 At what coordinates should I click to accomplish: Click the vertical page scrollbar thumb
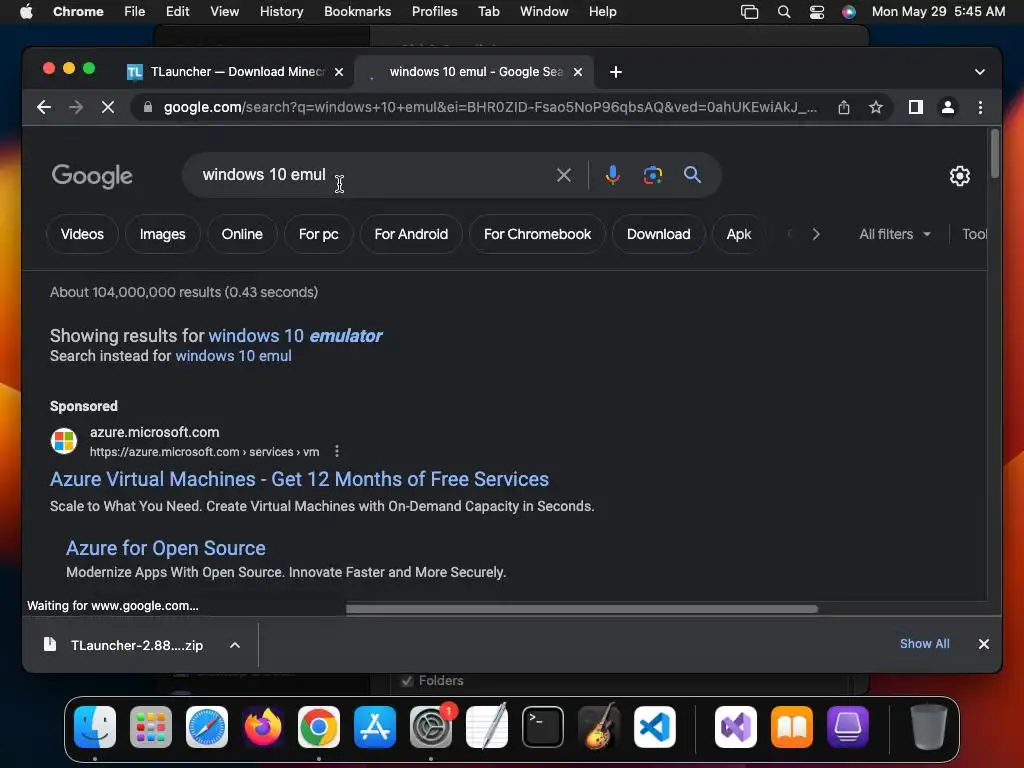[995, 153]
